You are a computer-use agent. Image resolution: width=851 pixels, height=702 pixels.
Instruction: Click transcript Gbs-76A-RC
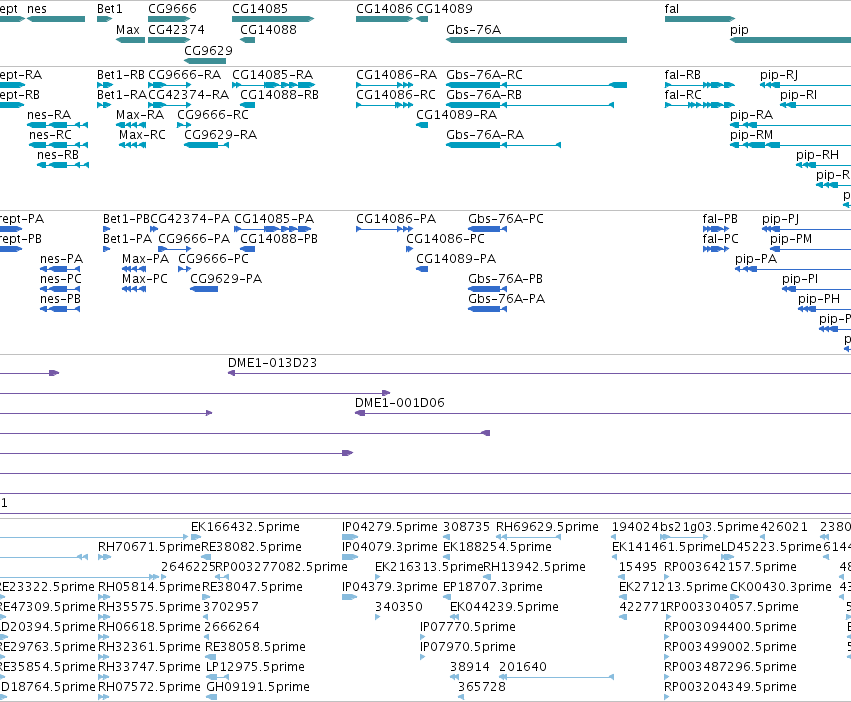coord(484,75)
